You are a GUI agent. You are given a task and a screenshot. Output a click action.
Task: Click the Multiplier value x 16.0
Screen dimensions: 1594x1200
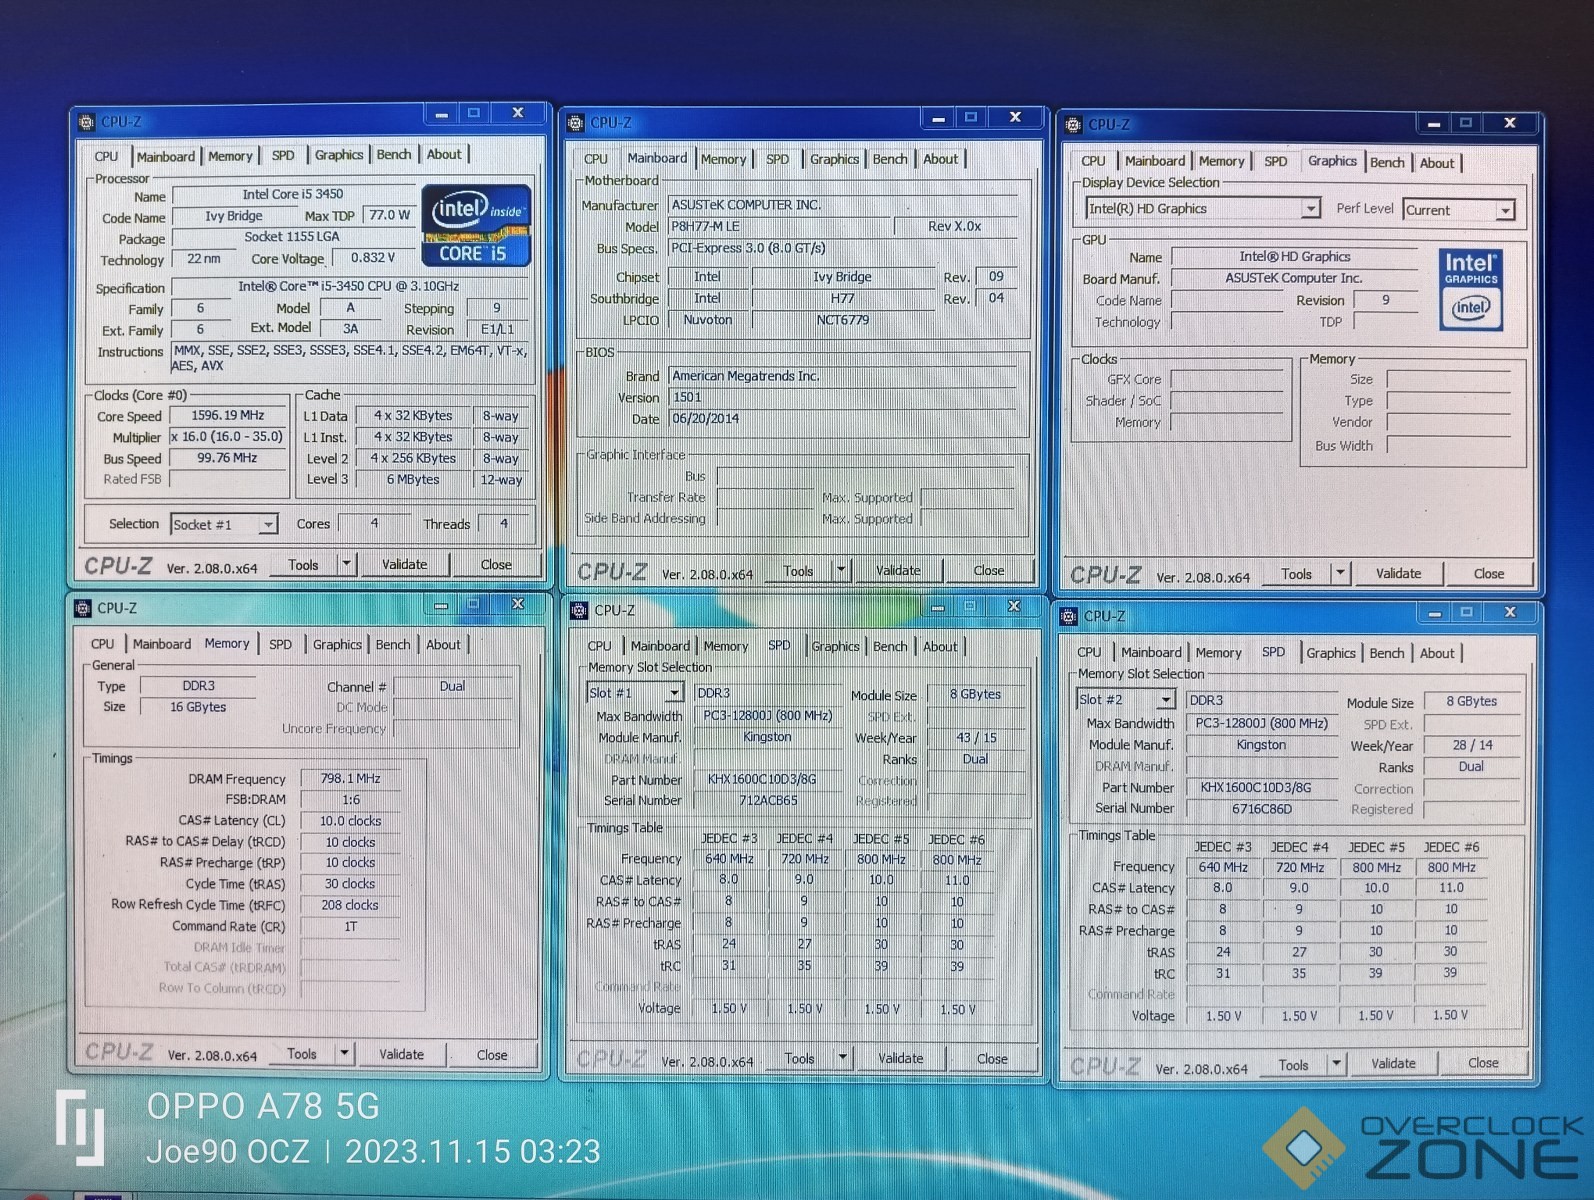(228, 437)
